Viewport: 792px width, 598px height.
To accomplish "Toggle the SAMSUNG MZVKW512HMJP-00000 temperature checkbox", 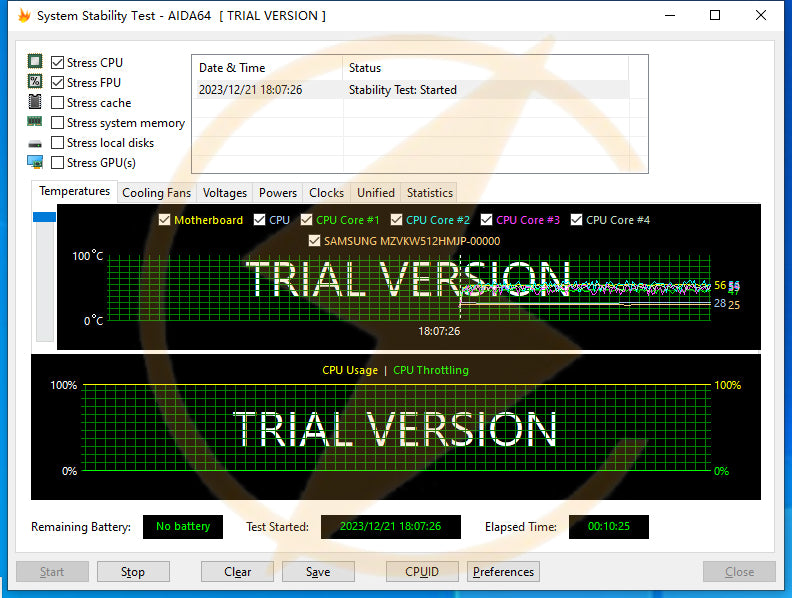I will (x=315, y=241).
